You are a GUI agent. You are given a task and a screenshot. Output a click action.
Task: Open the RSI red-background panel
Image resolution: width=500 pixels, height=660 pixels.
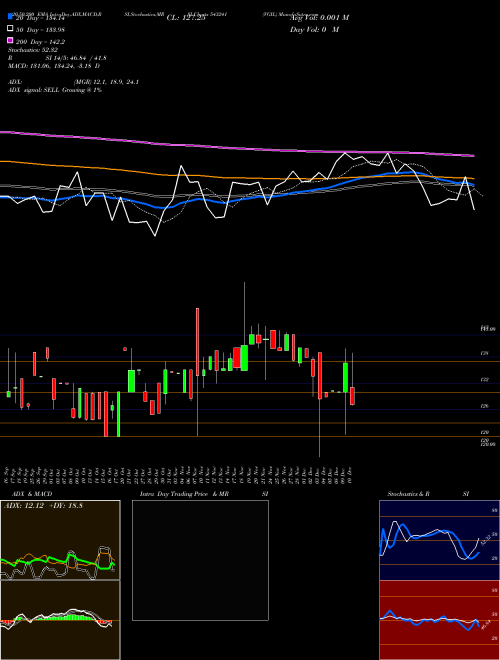click(x=439, y=620)
